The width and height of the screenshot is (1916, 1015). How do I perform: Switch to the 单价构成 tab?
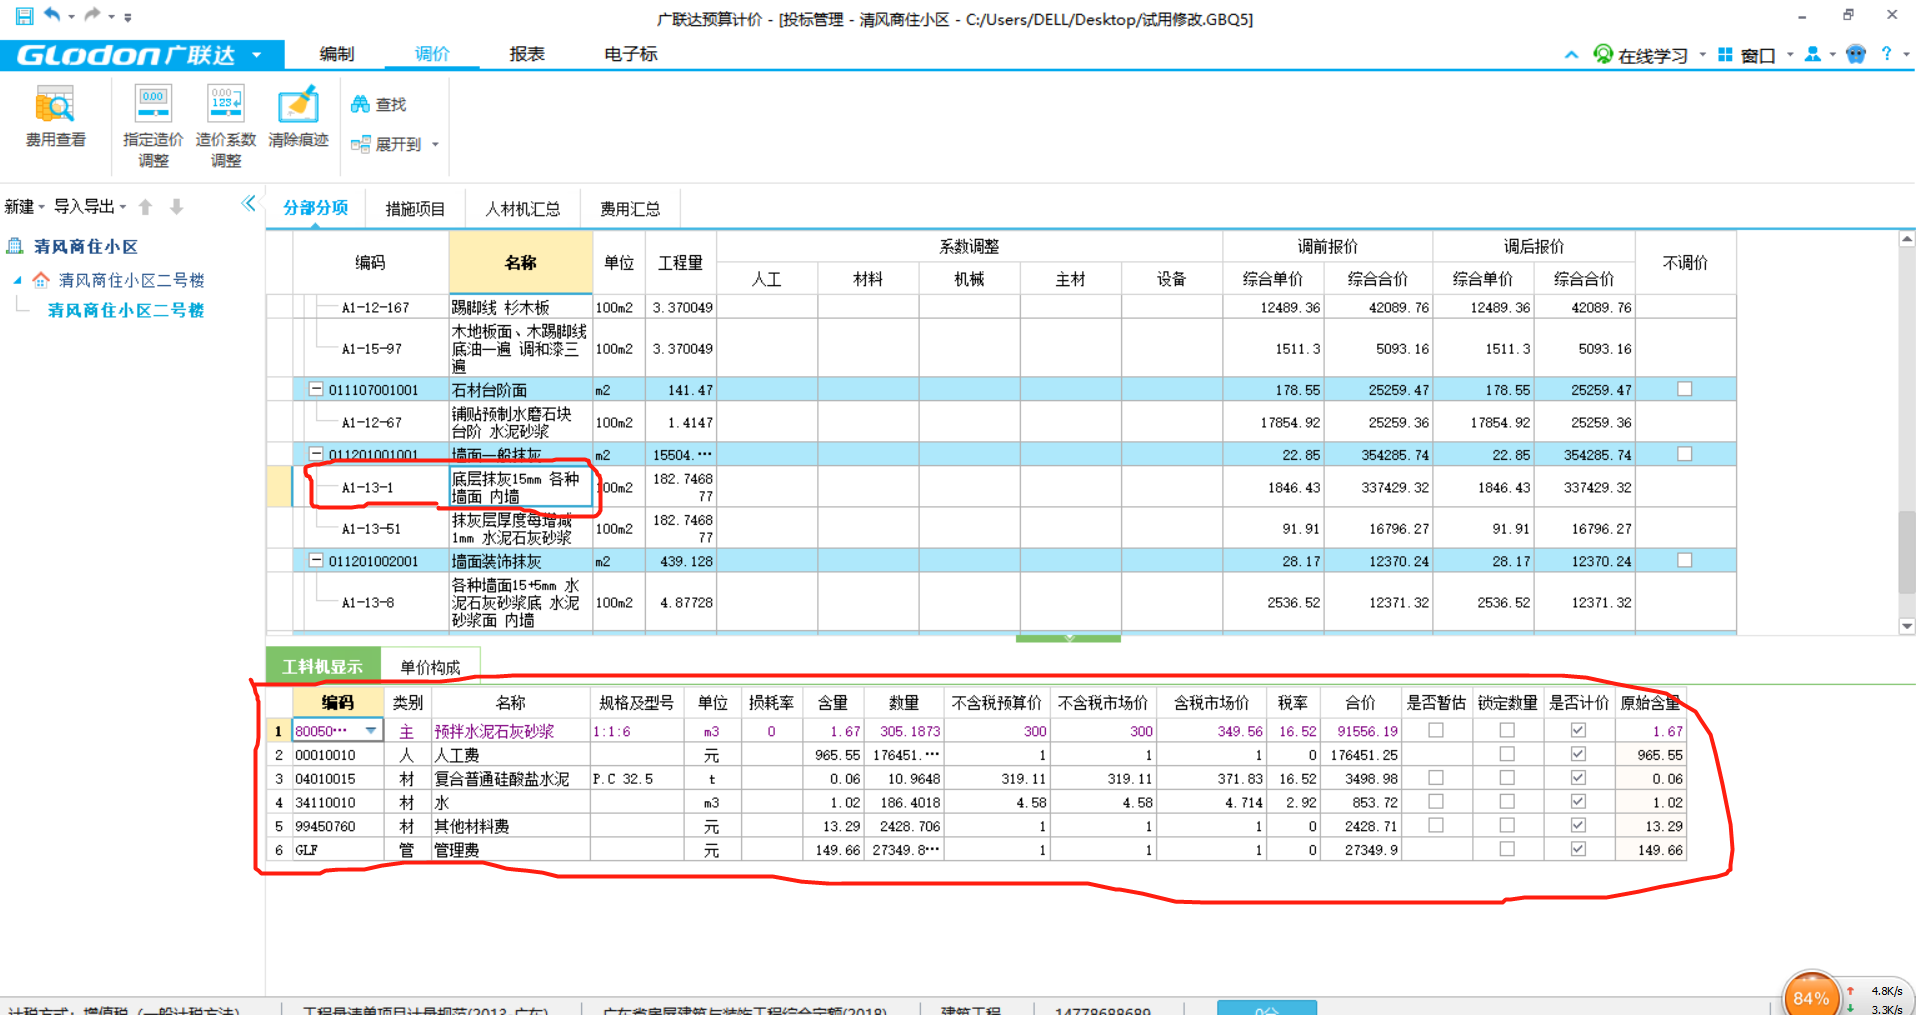pyautogui.click(x=430, y=666)
